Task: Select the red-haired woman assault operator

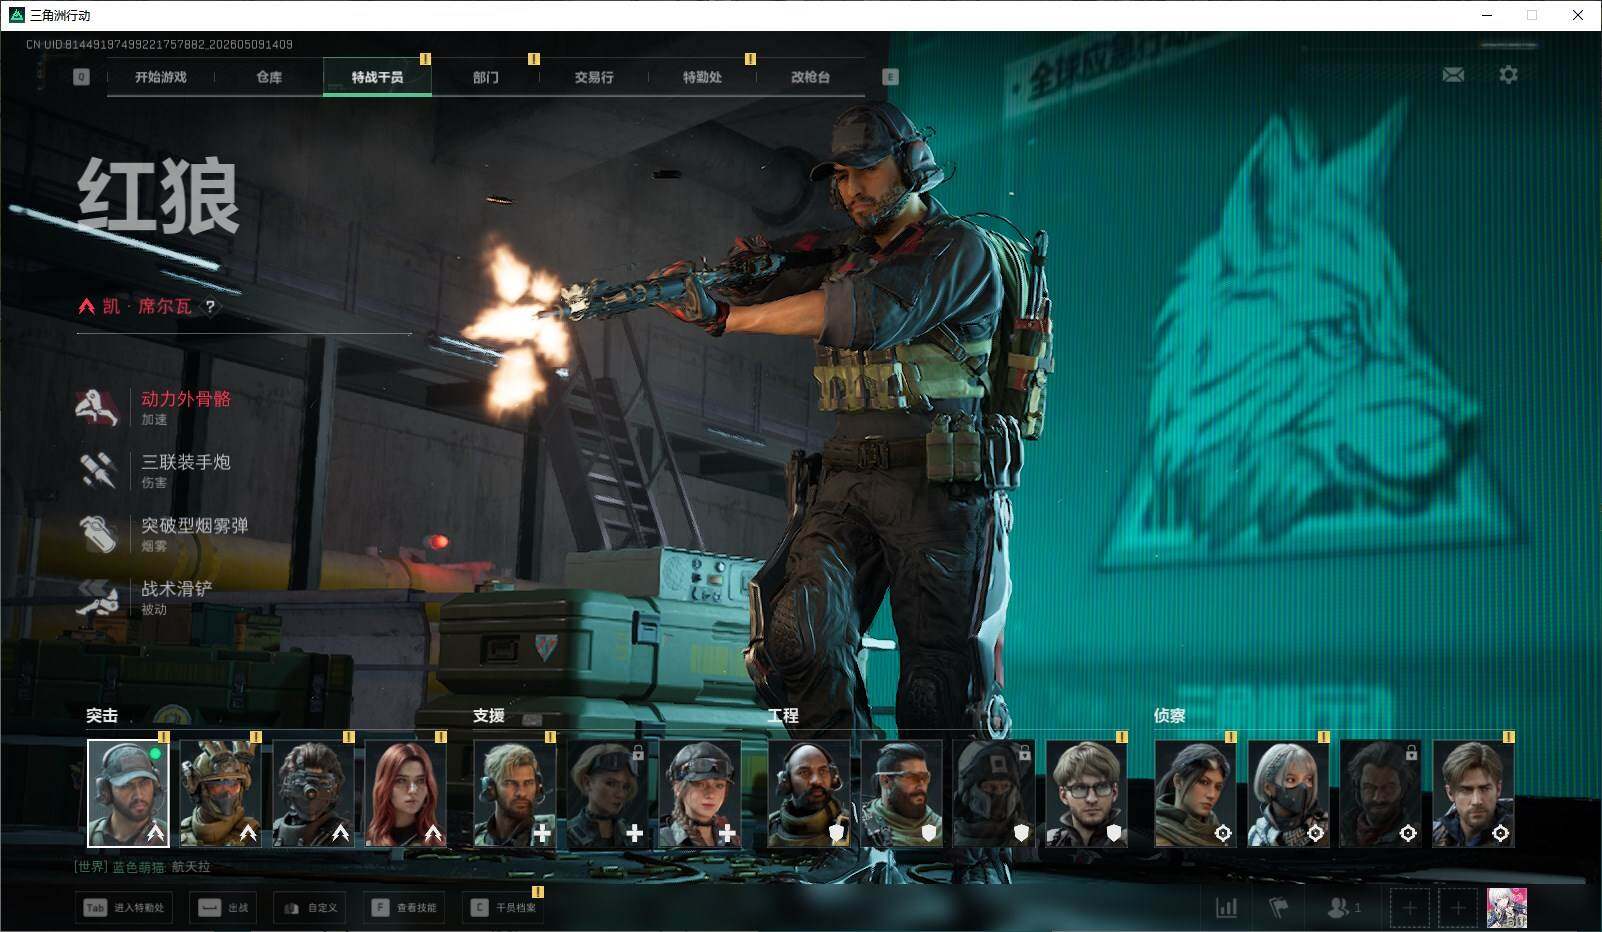Action: (x=405, y=793)
